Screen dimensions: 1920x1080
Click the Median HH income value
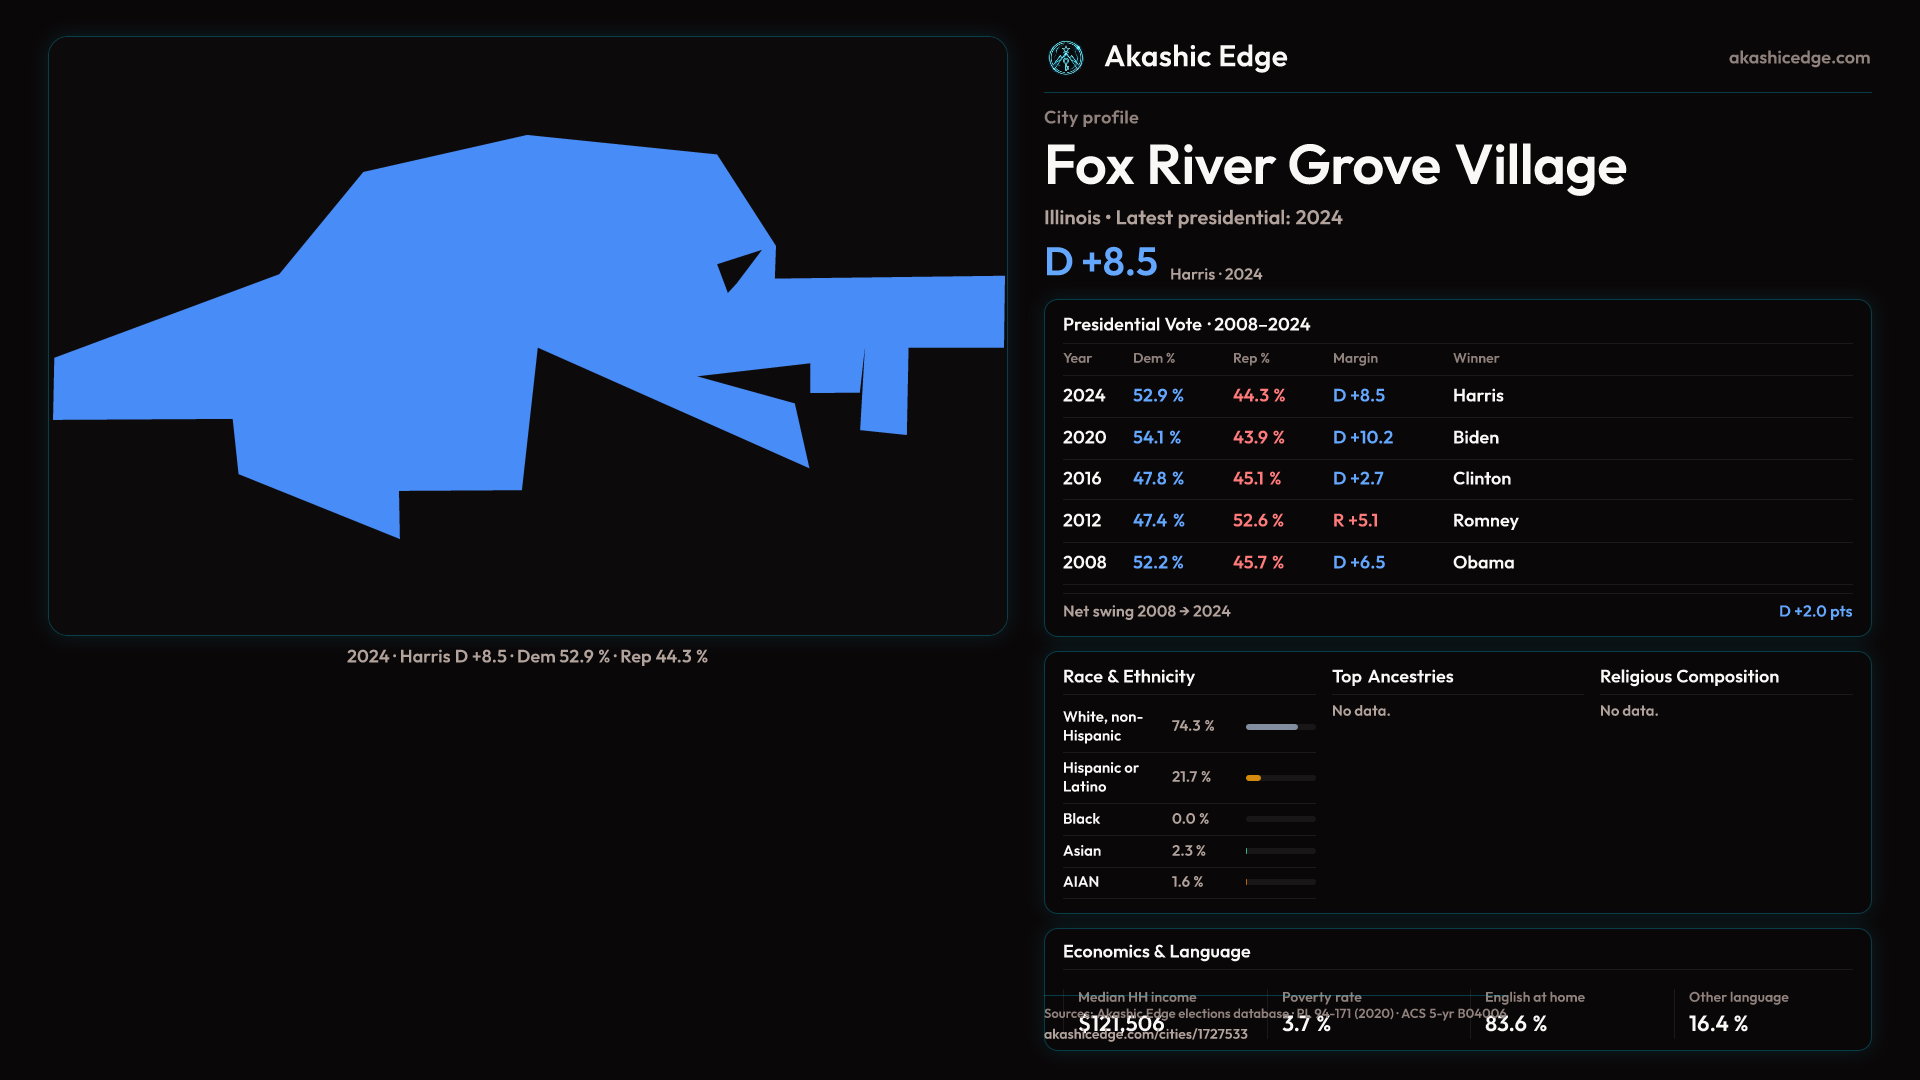coord(1121,1024)
